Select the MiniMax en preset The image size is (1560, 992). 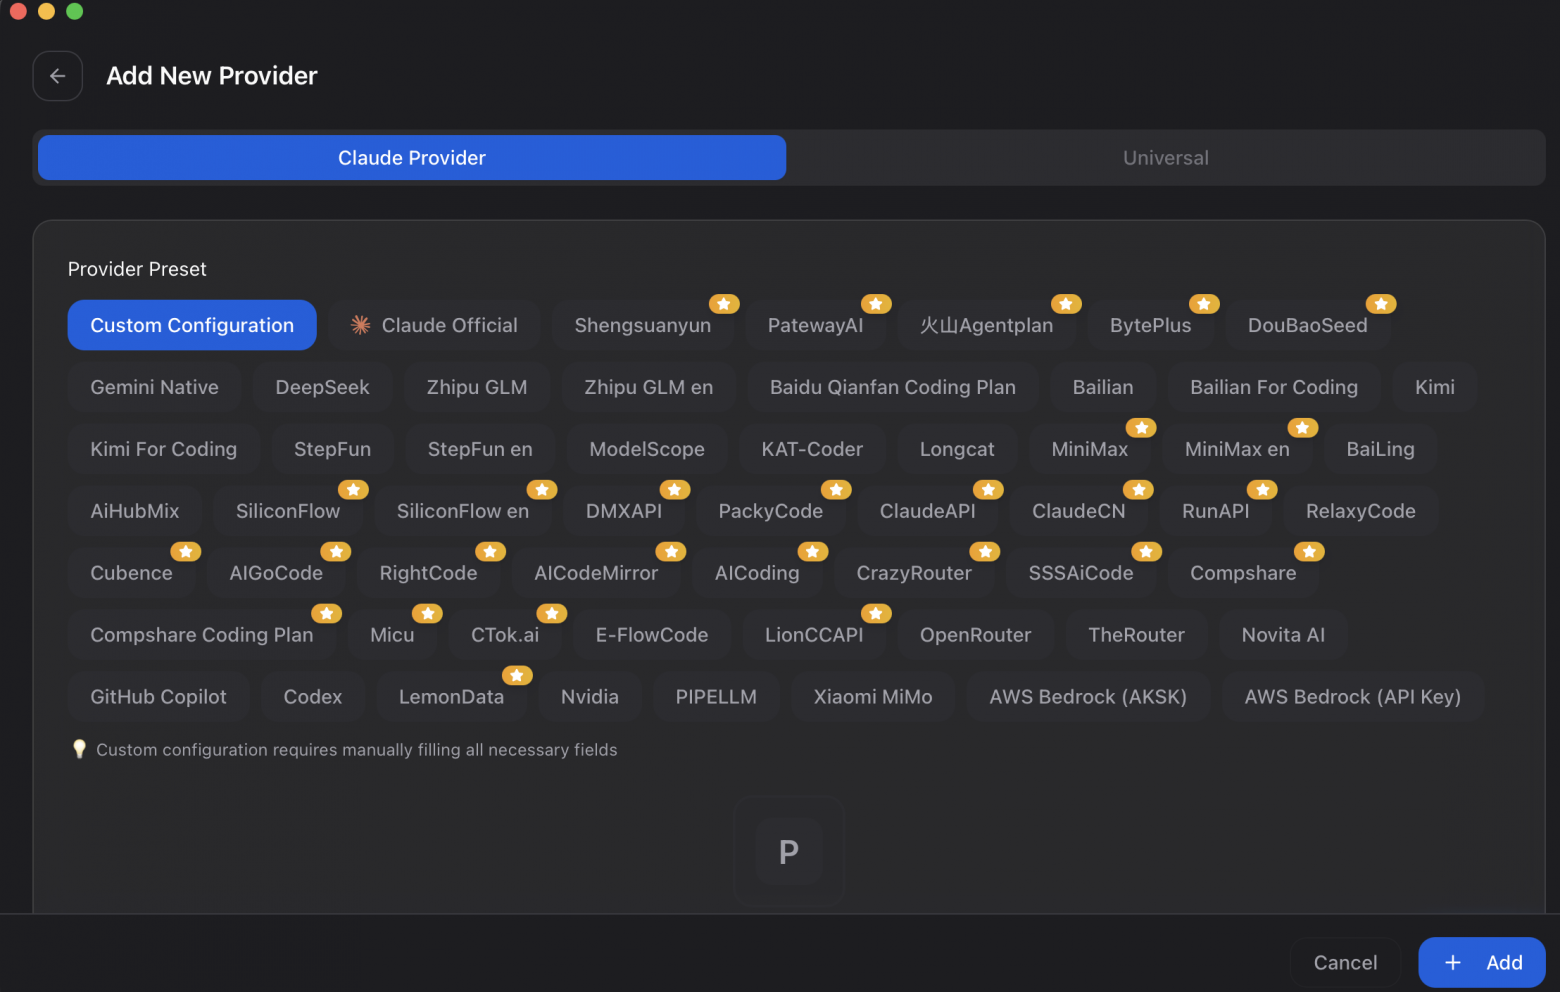pos(1237,449)
